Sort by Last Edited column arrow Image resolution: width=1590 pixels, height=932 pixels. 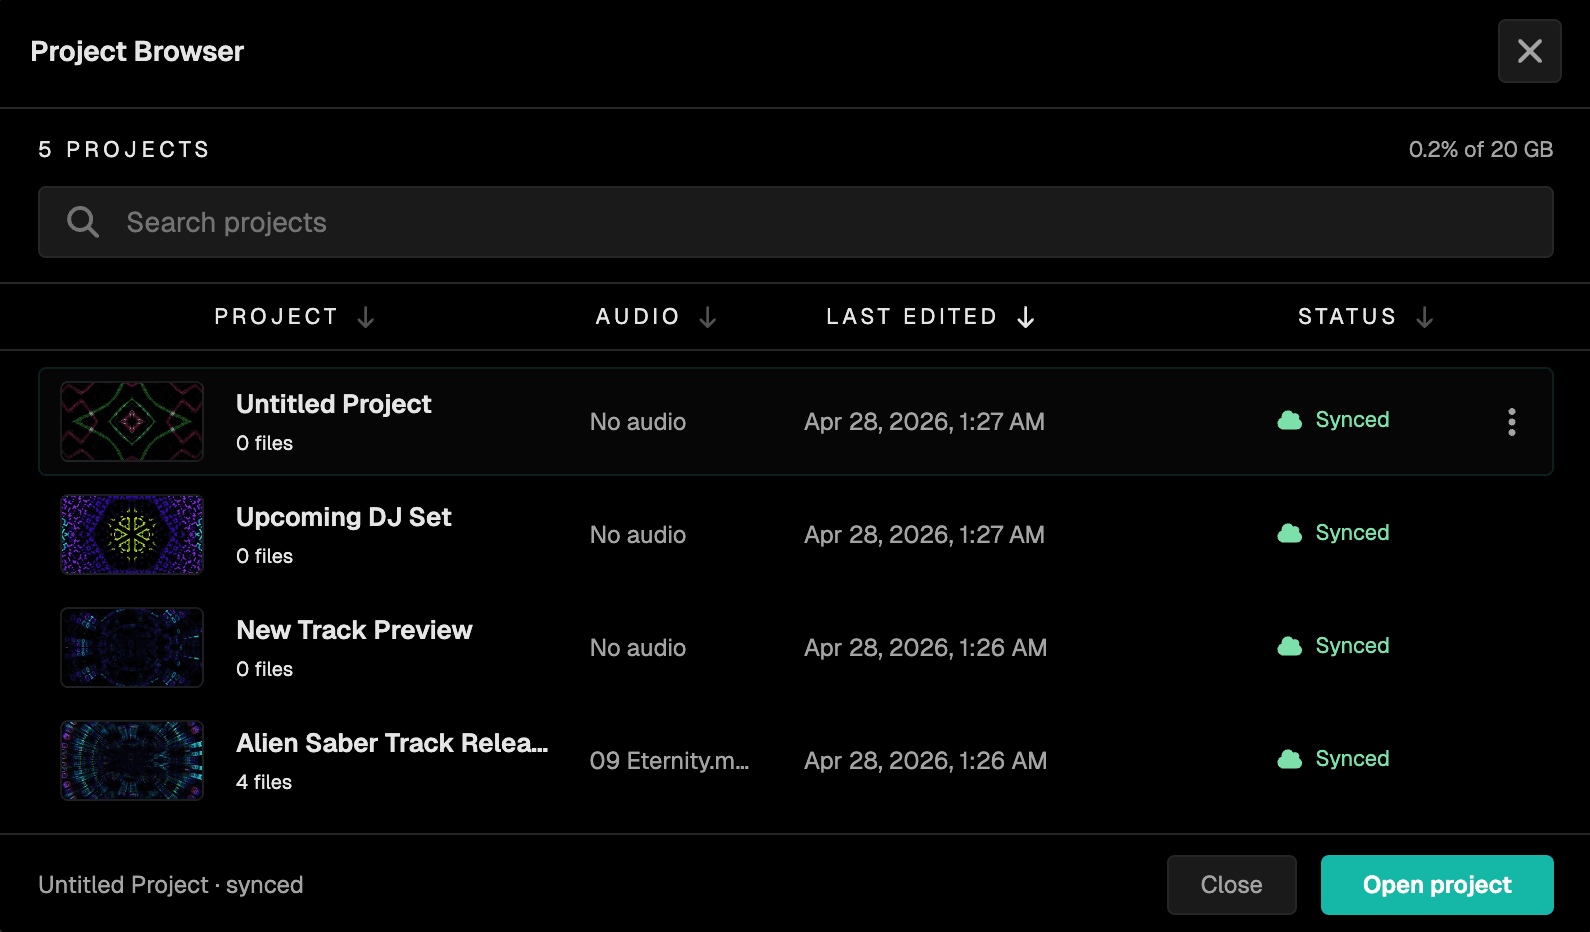[1026, 317]
